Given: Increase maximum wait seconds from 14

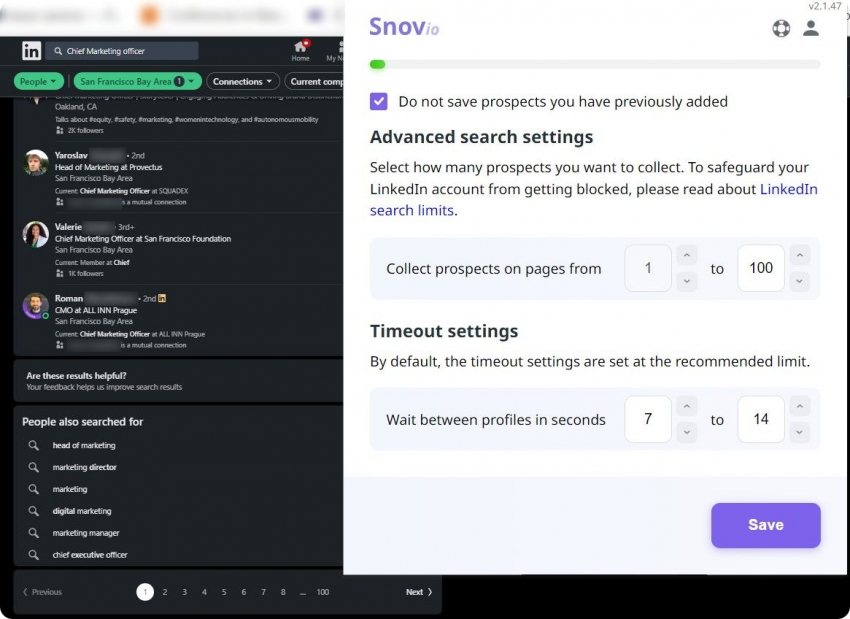Looking at the screenshot, I should [800, 406].
